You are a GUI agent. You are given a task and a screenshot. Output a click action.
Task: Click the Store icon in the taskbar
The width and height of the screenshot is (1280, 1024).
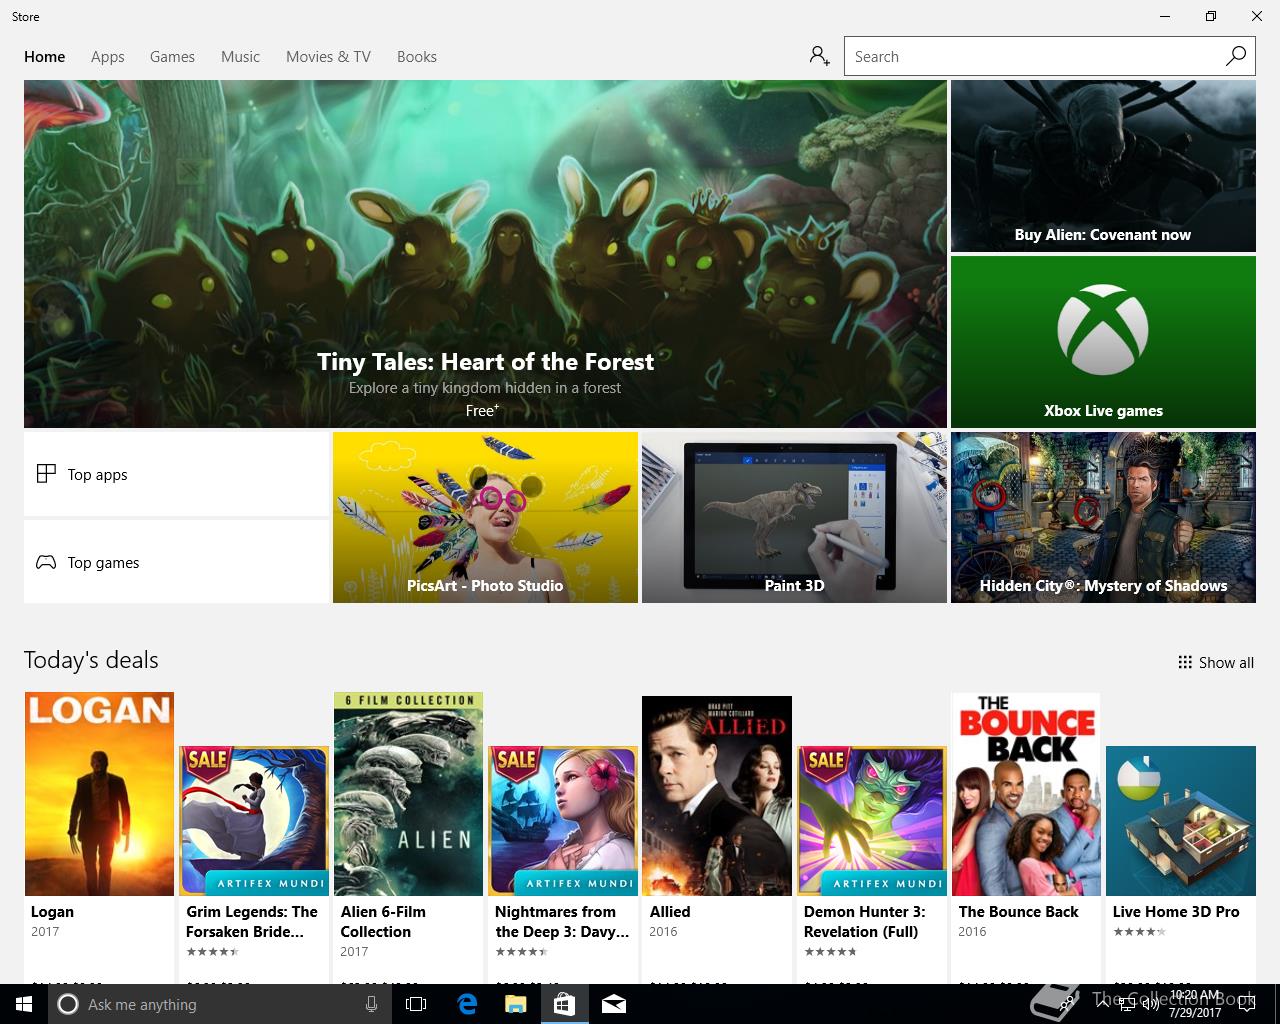point(564,1004)
